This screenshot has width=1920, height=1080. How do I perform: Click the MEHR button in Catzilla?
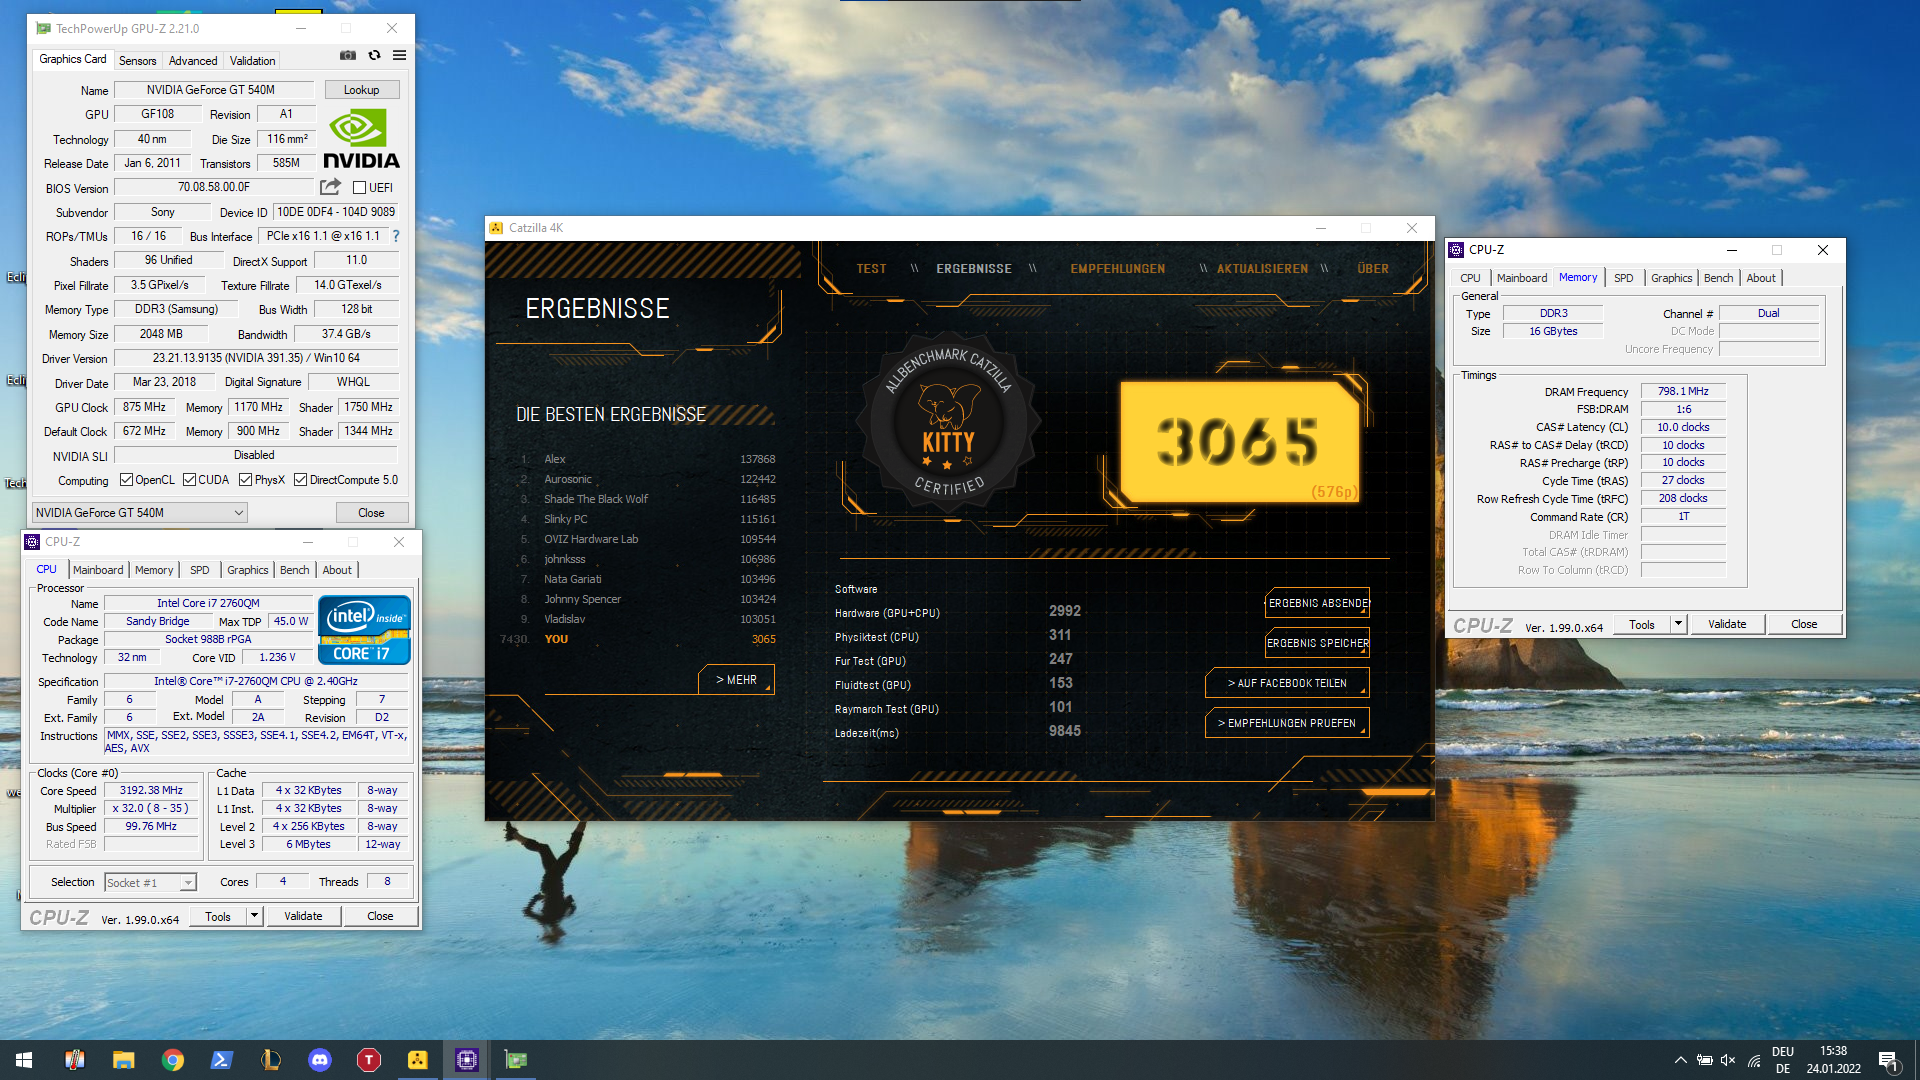[x=736, y=680]
